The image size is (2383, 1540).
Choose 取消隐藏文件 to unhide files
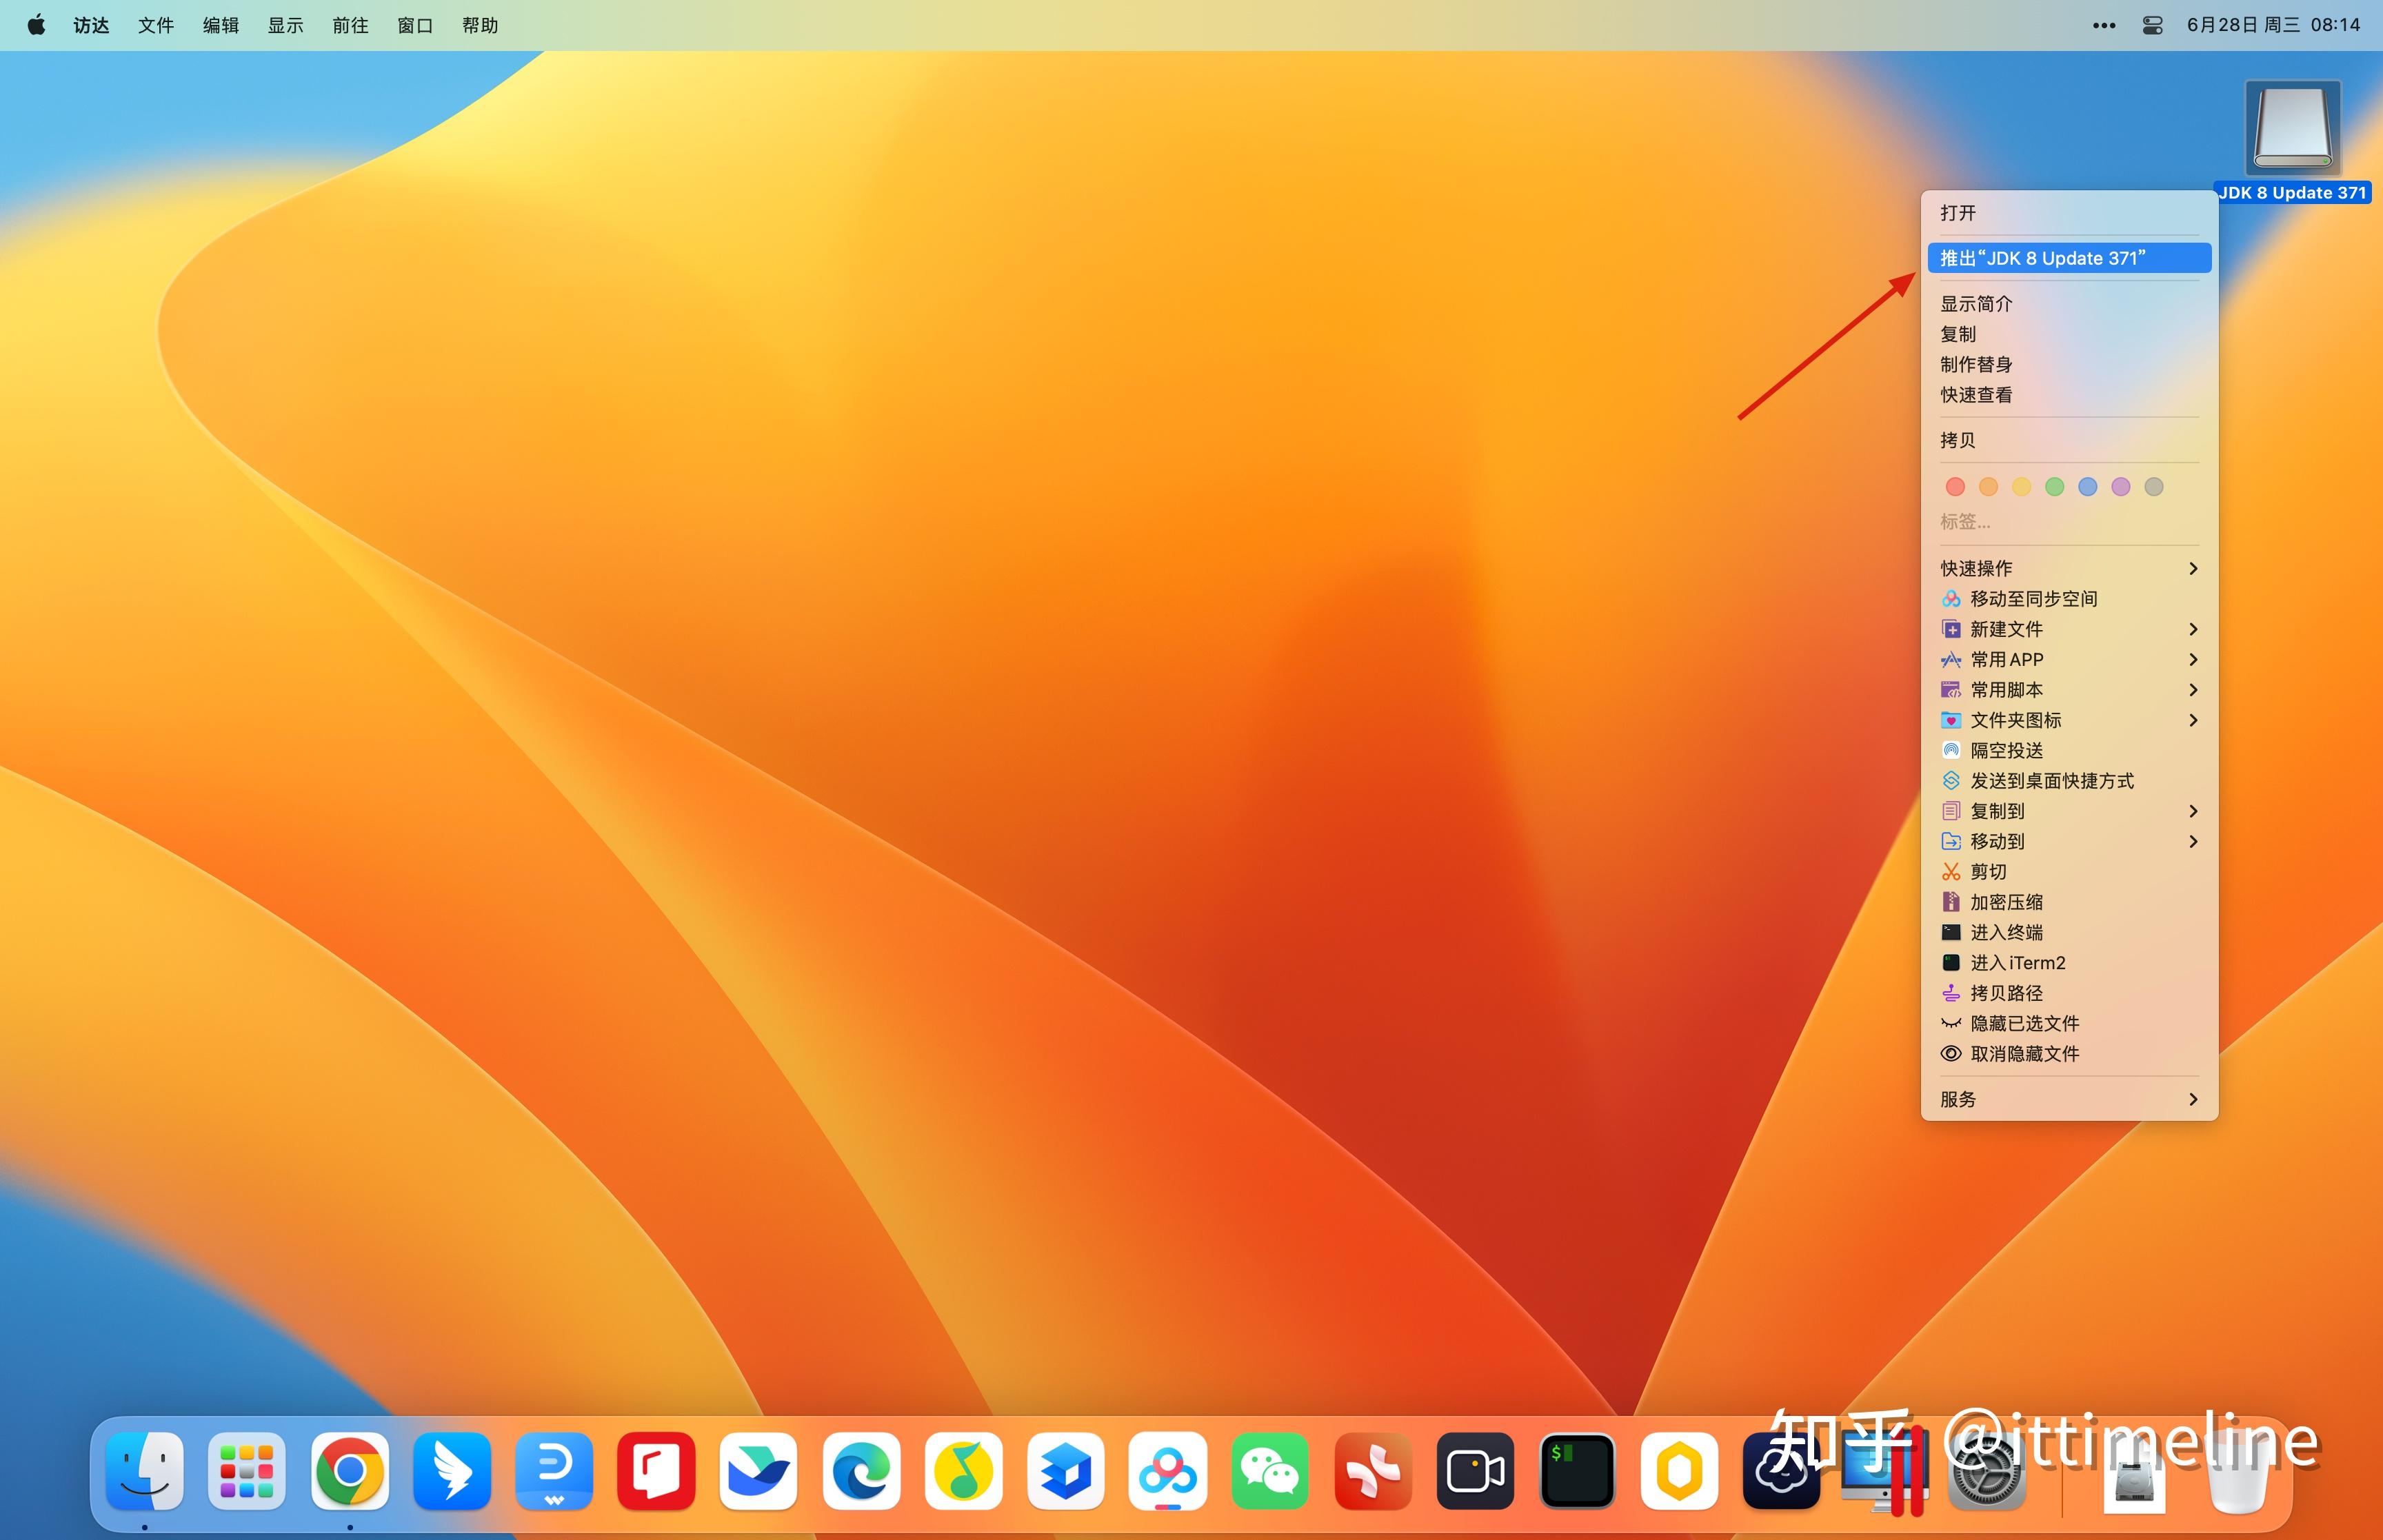[x=2024, y=1053]
